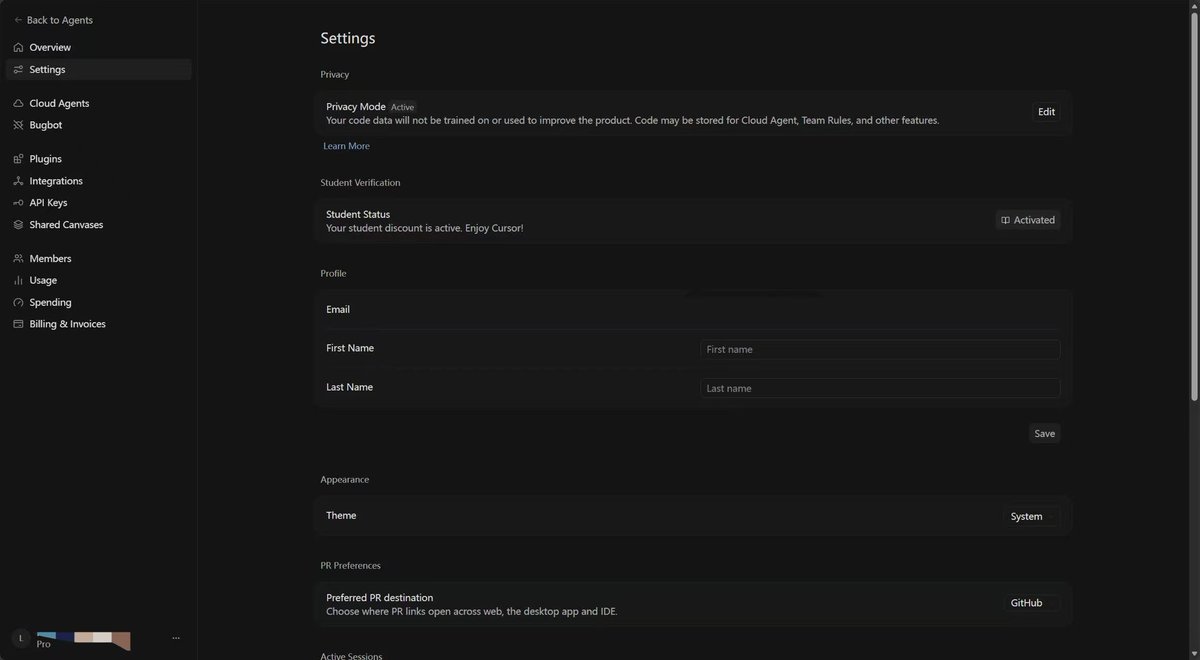Image resolution: width=1200 pixels, height=660 pixels.
Task: Click the Bugbot icon in sidebar
Action: pyautogui.click(x=18, y=126)
